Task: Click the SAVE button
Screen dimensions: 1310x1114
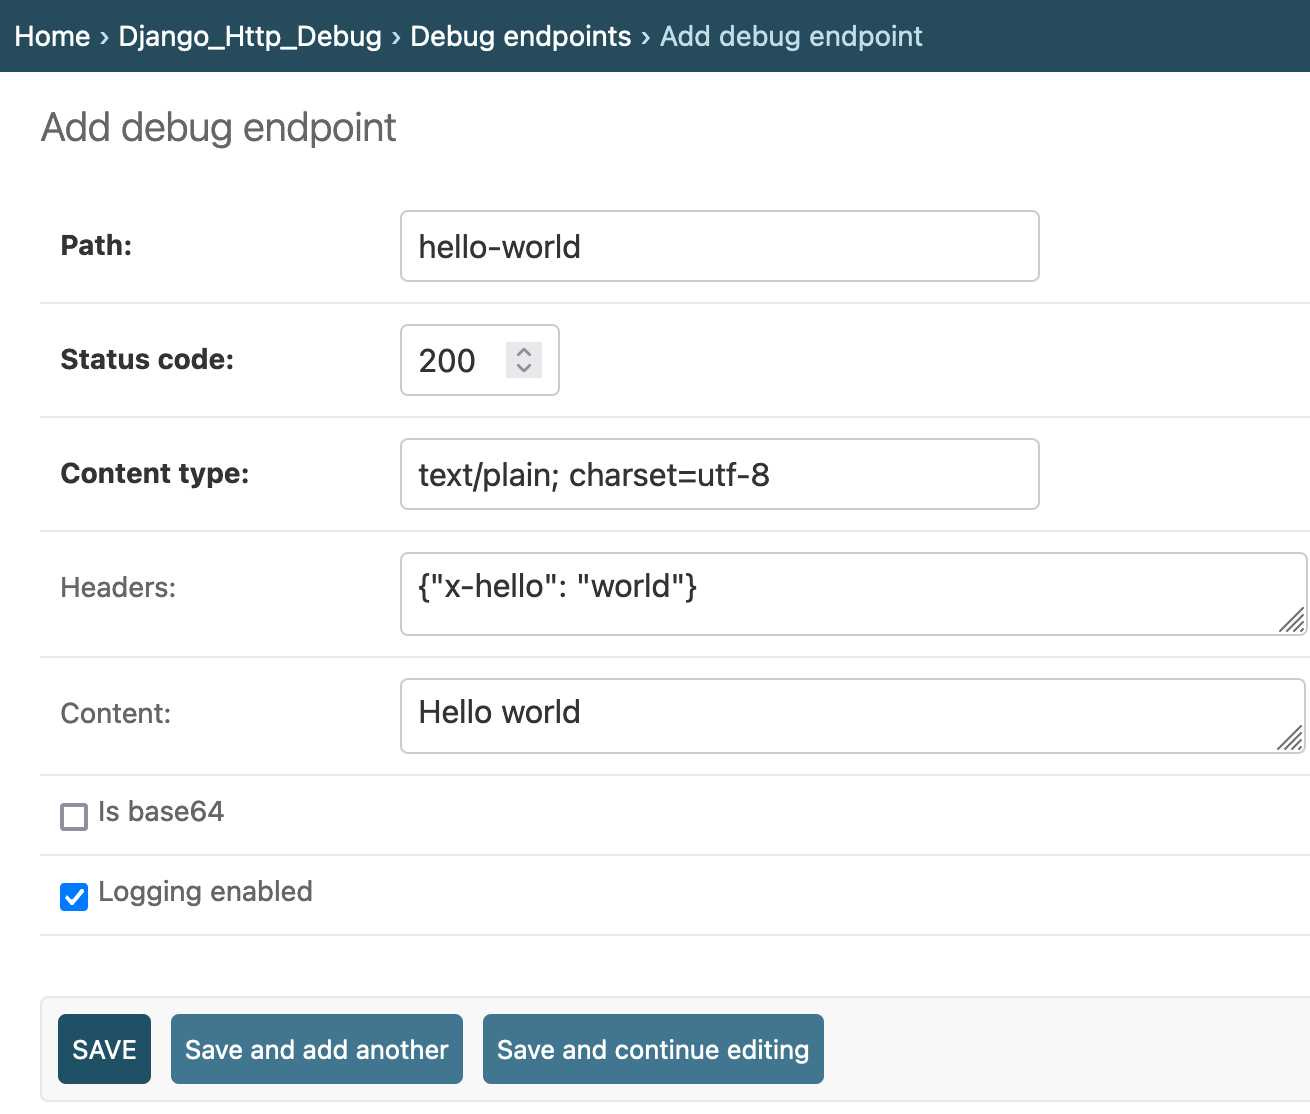Action: pyautogui.click(x=104, y=1049)
